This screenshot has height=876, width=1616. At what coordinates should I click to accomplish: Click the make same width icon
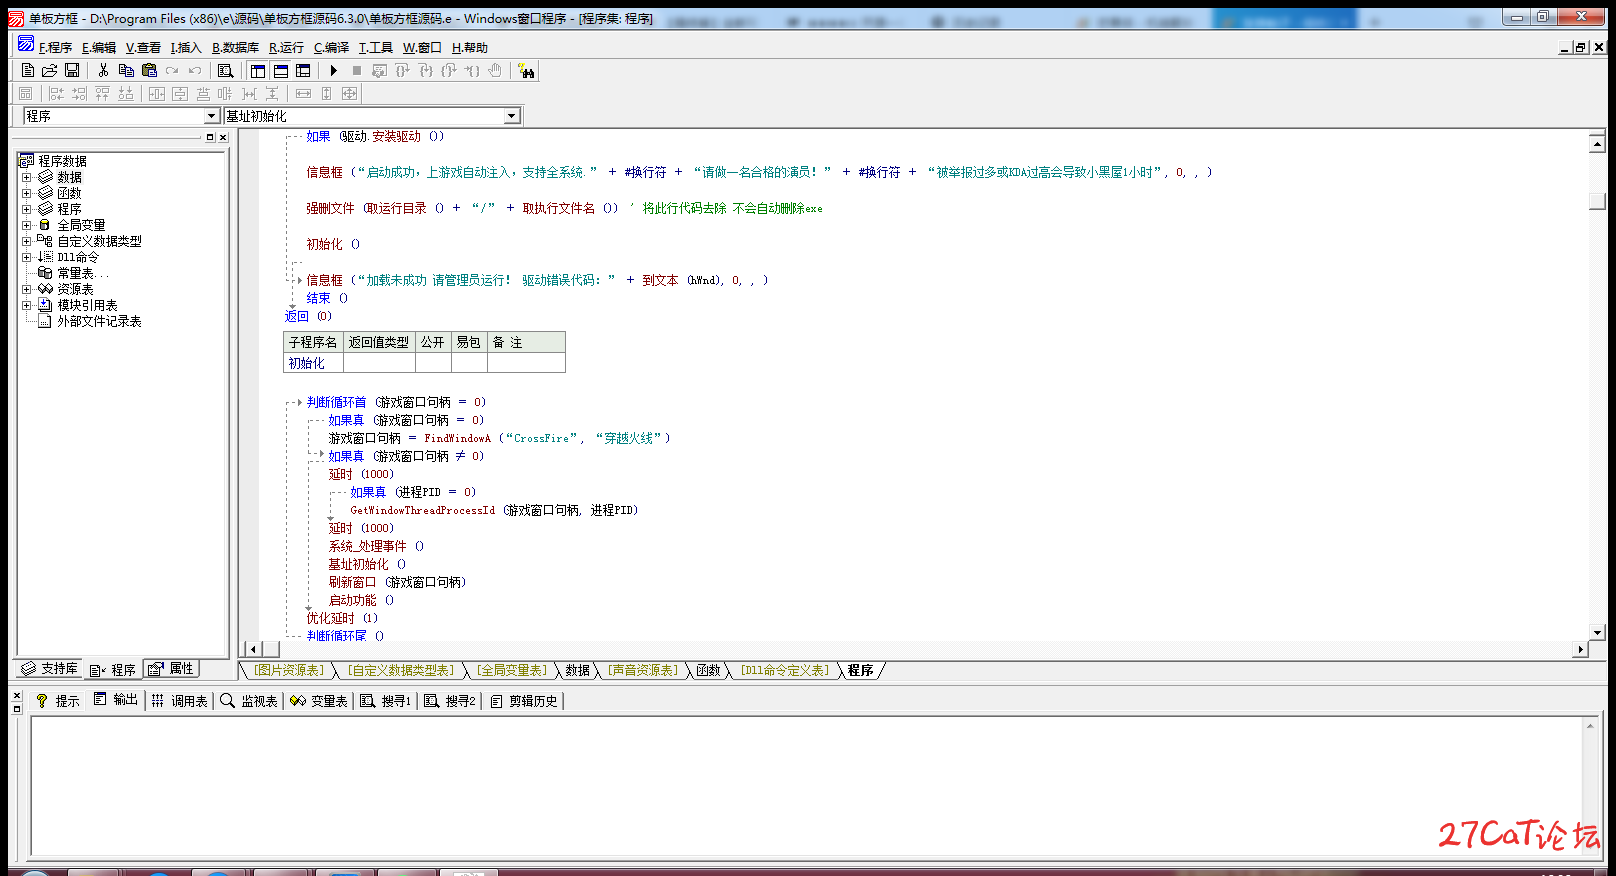pyautogui.click(x=303, y=93)
